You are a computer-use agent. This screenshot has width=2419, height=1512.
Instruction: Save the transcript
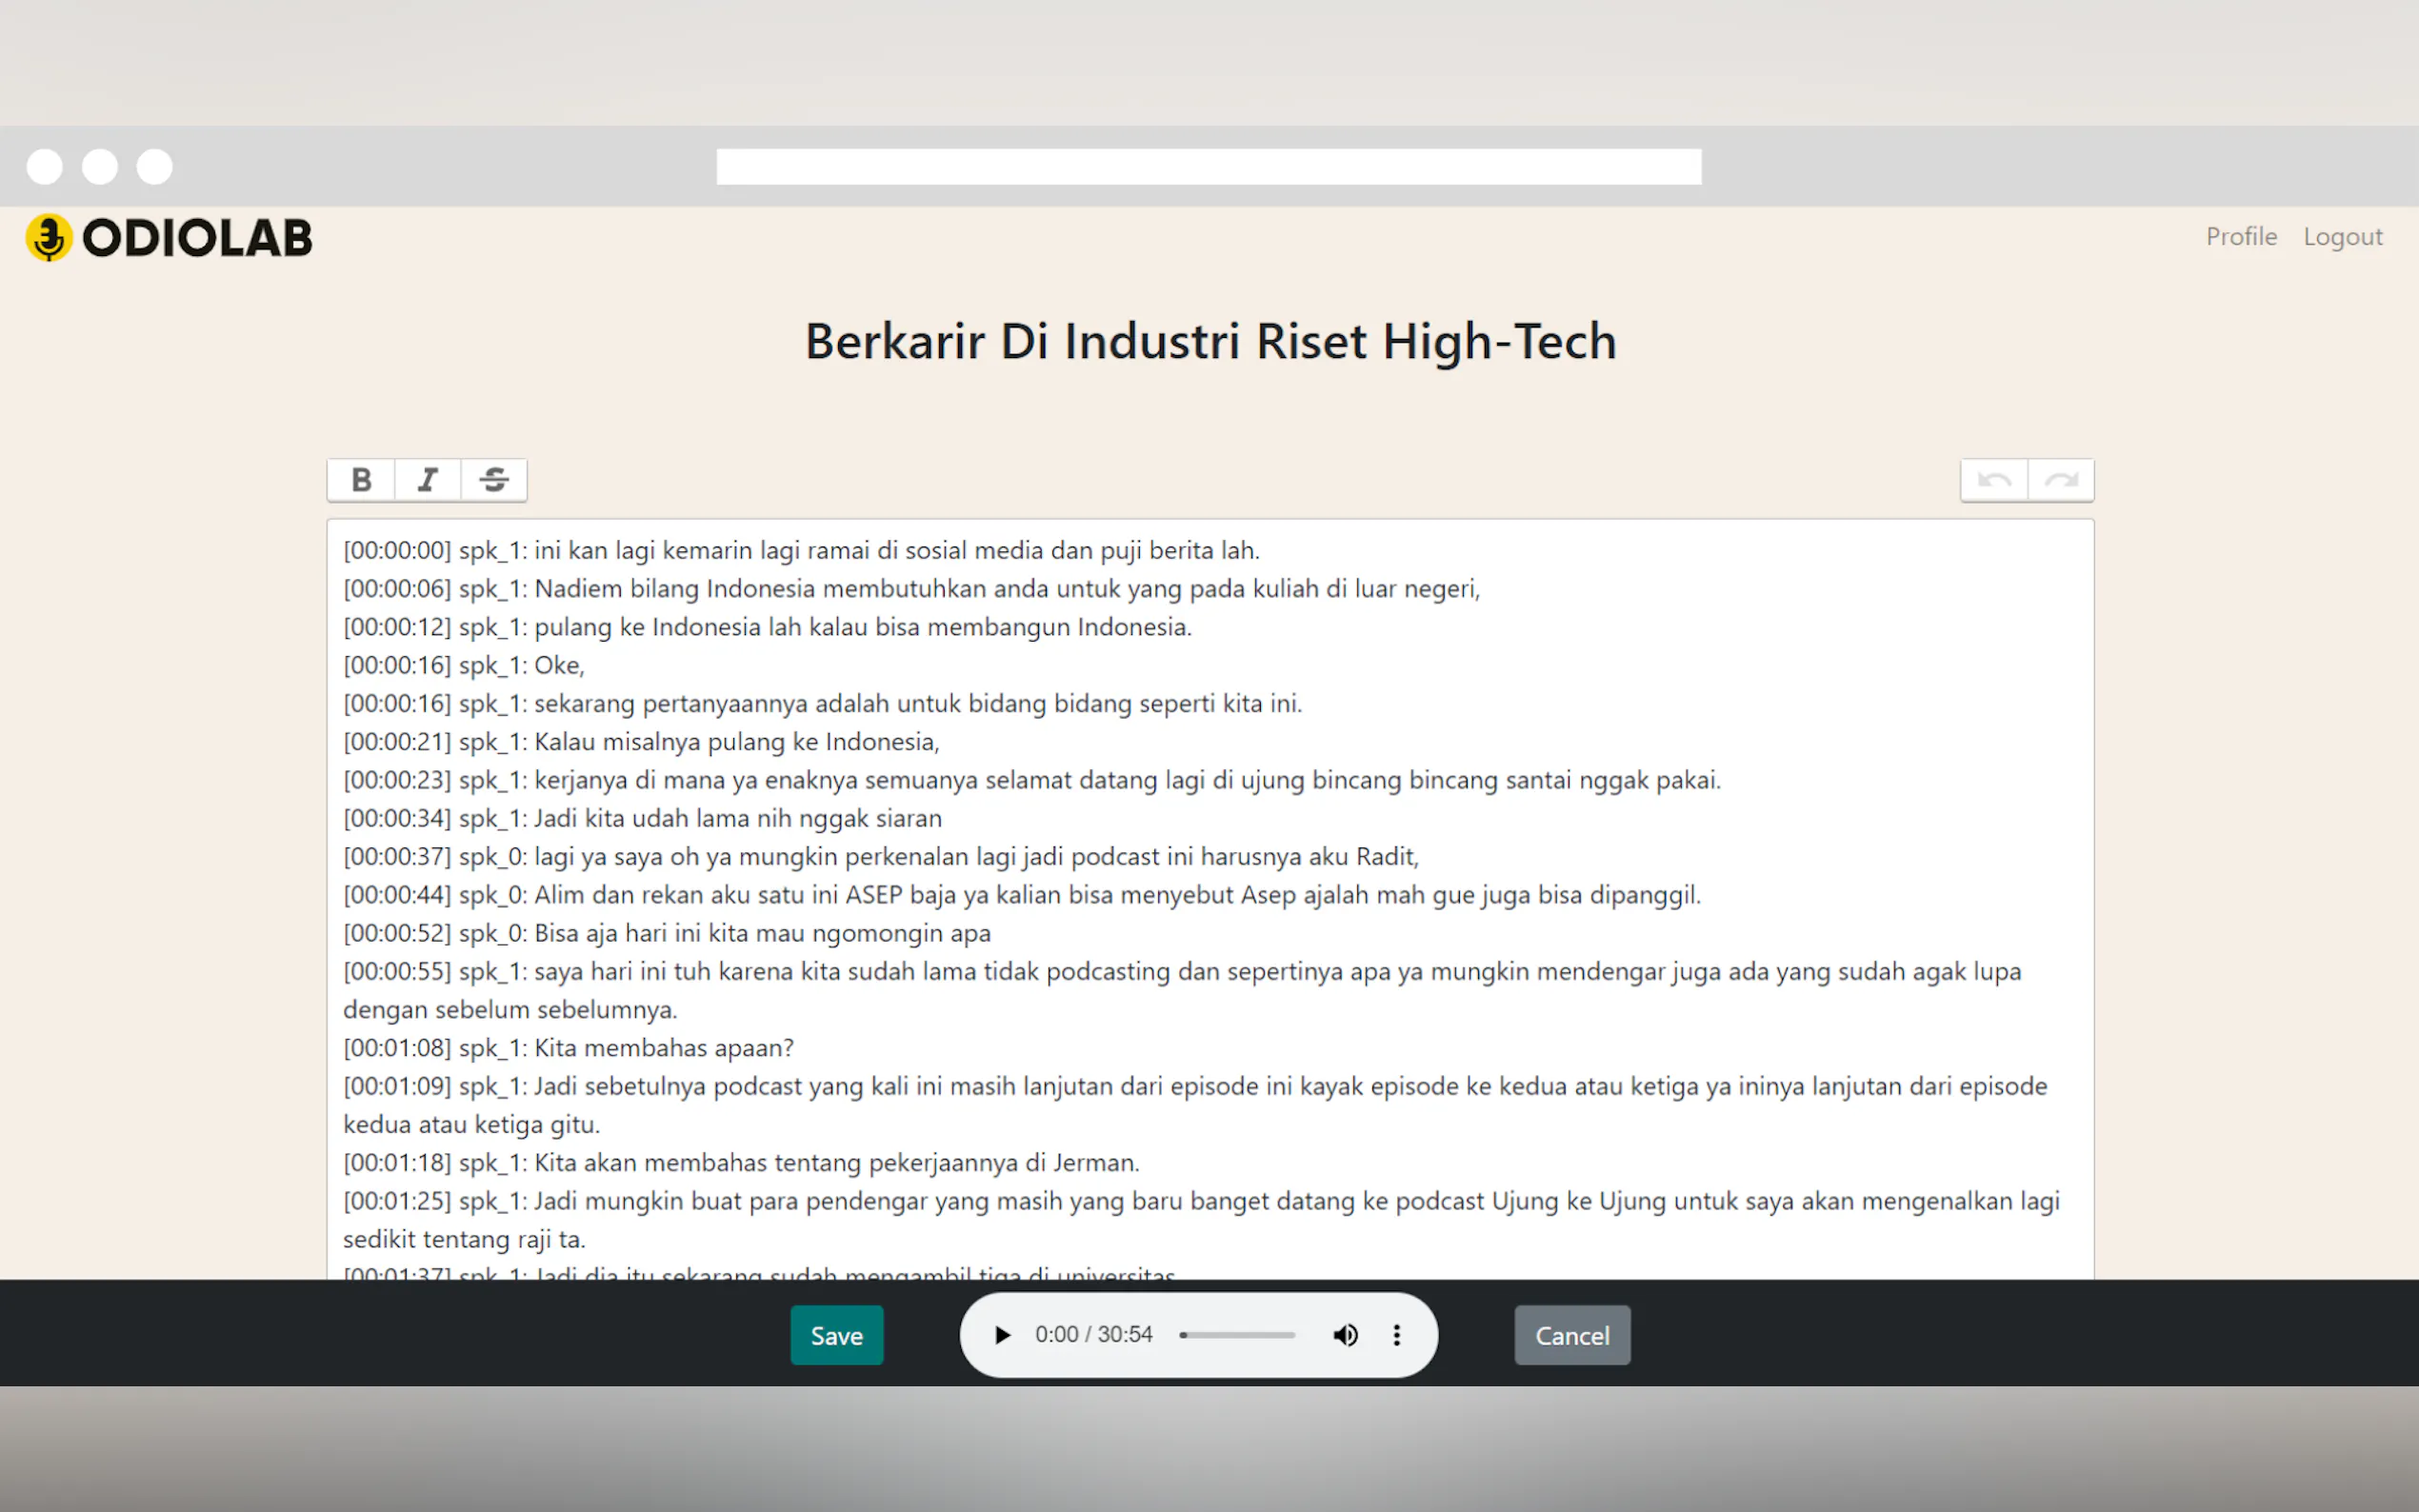tap(836, 1335)
